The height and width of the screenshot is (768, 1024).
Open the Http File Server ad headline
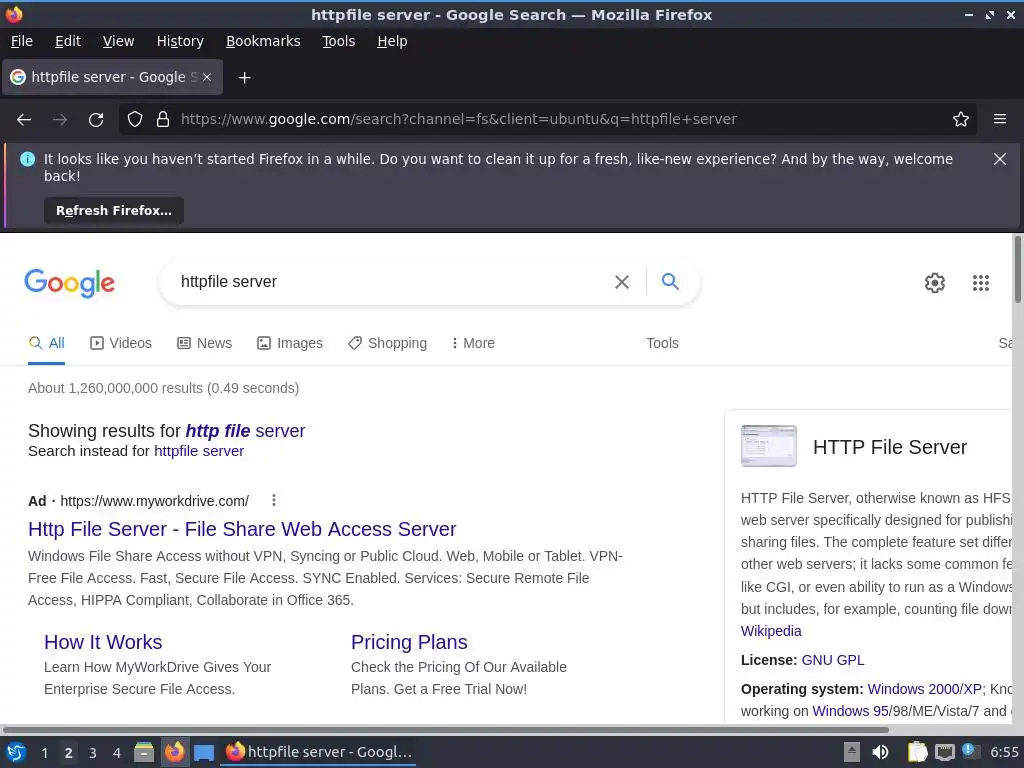pyautogui.click(x=242, y=529)
